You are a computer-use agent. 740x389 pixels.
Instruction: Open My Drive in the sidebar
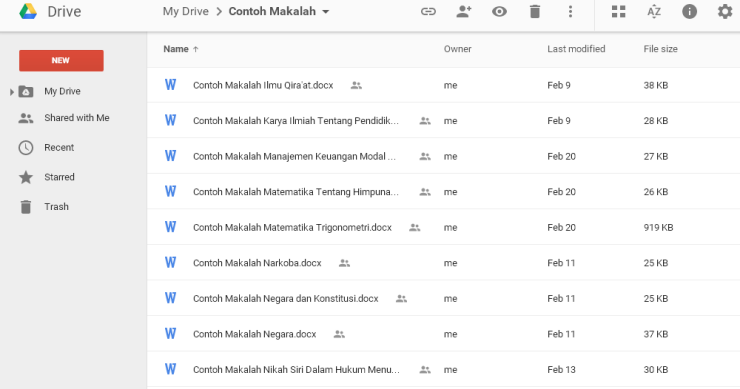click(x=62, y=91)
